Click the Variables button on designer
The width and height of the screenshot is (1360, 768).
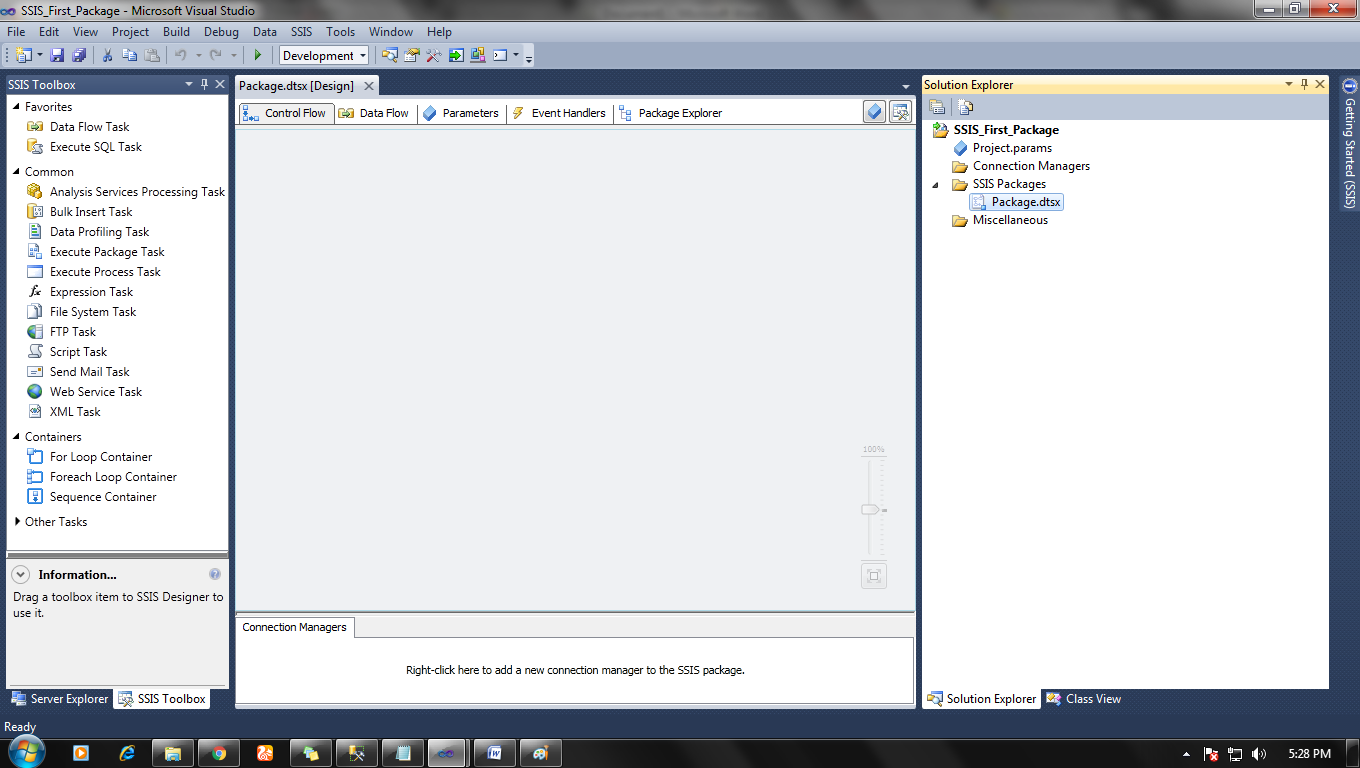(875, 112)
